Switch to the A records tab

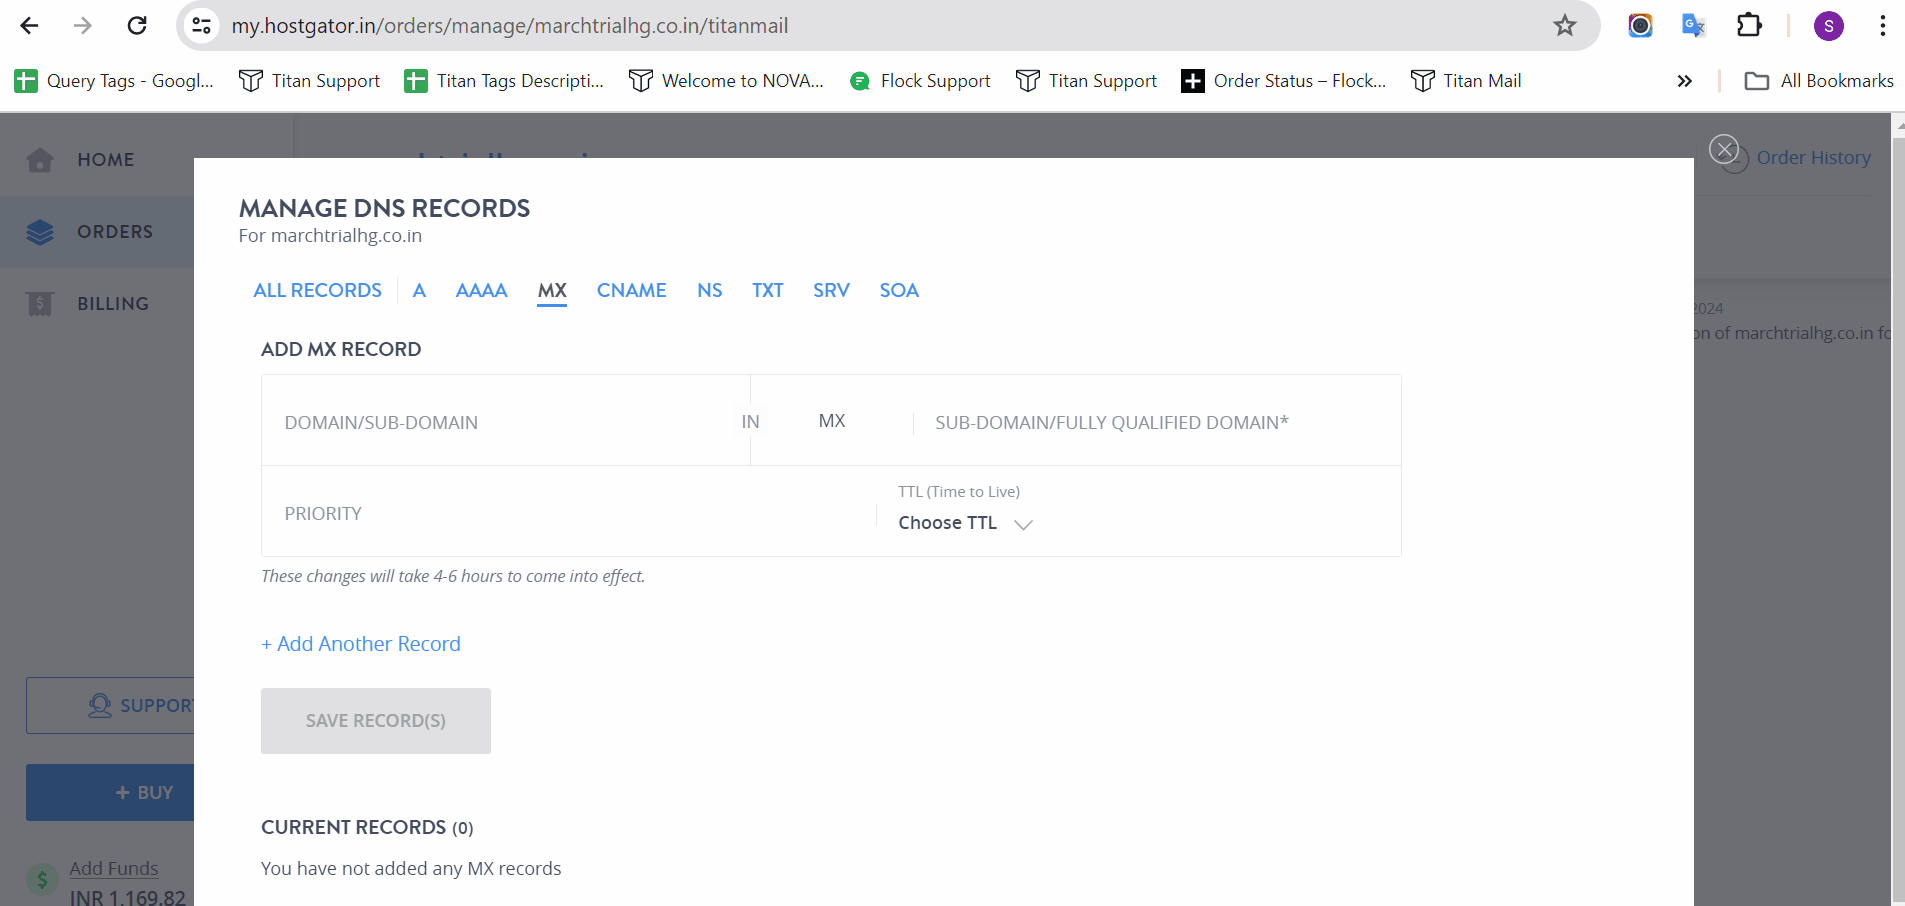(419, 290)
